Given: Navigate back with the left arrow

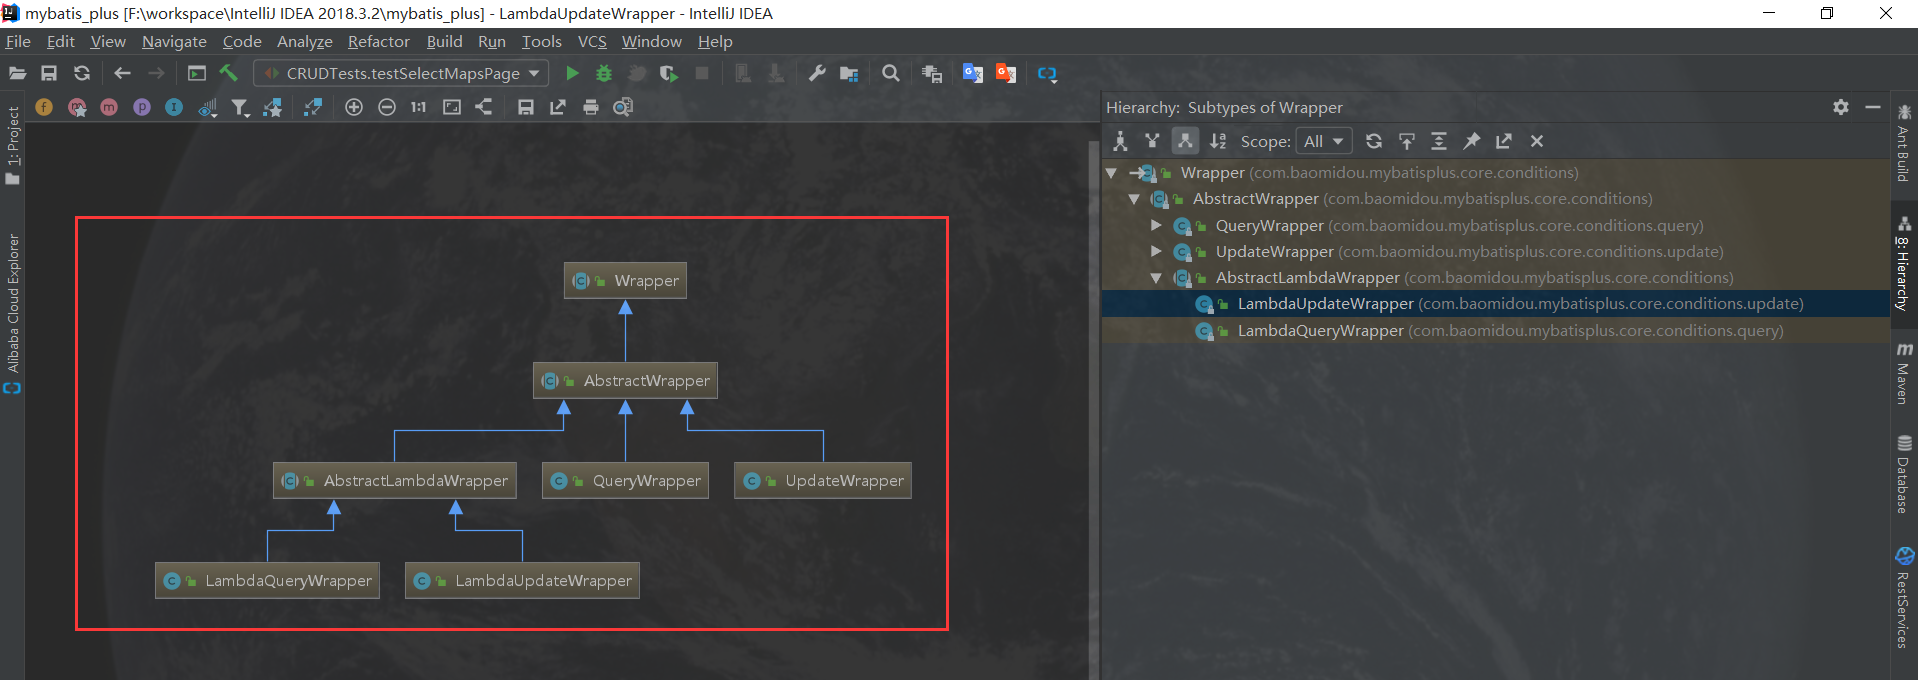Looking at the screenshot, I should click(122, 73).
